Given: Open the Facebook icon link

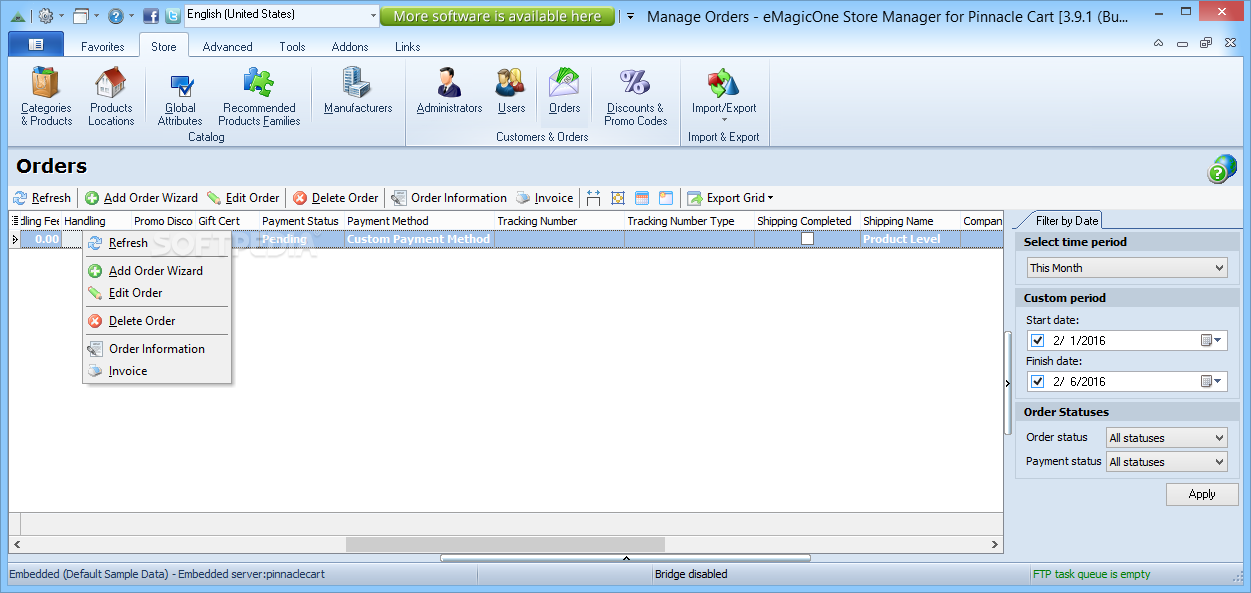Looking at the screenshot, I should pos(151,15).
